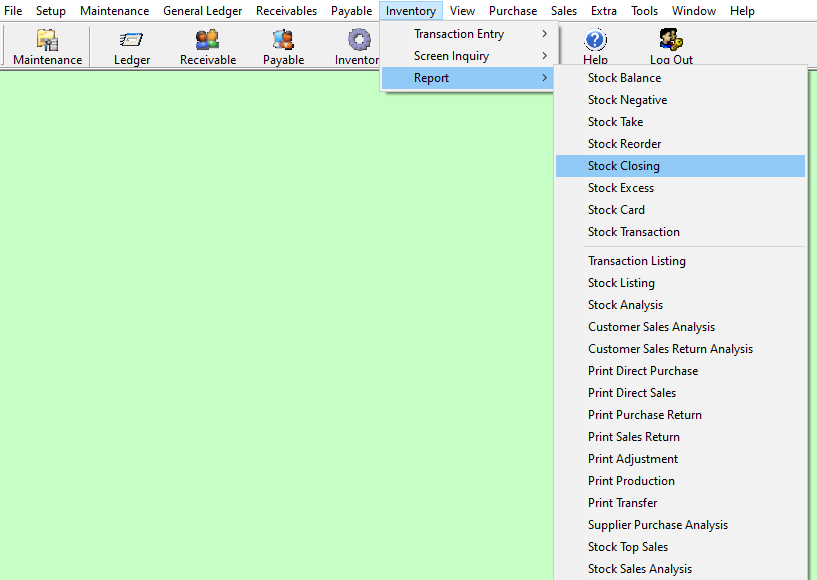The width and height of the screenshot is (817, 580).
Task: Select Print Transfer
Action: (680, 503)
